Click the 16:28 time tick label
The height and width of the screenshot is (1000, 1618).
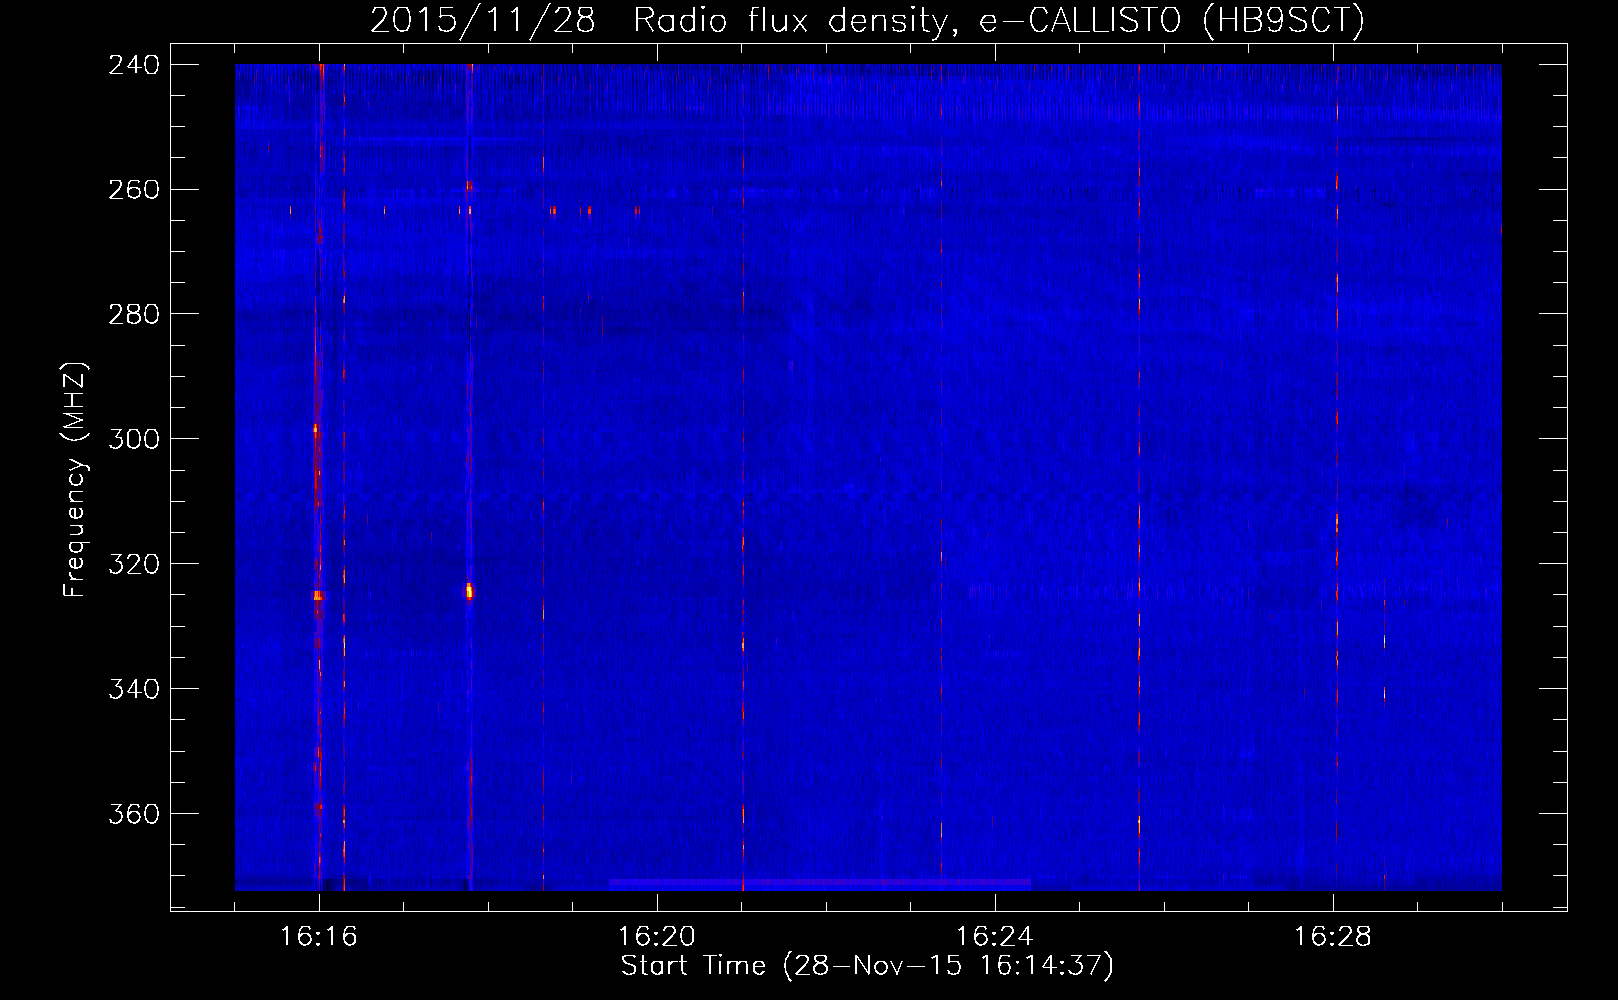[1333, 937]
